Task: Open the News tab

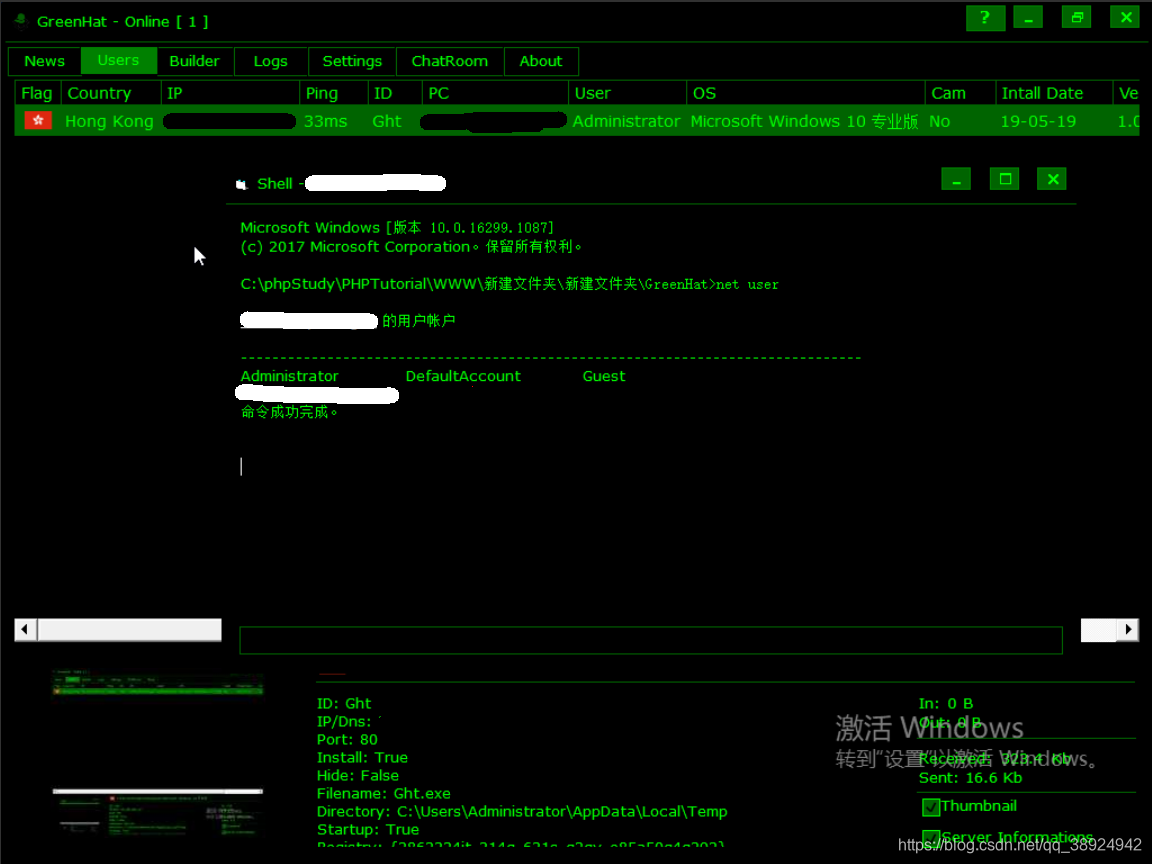Action: [x=44, y=62]
